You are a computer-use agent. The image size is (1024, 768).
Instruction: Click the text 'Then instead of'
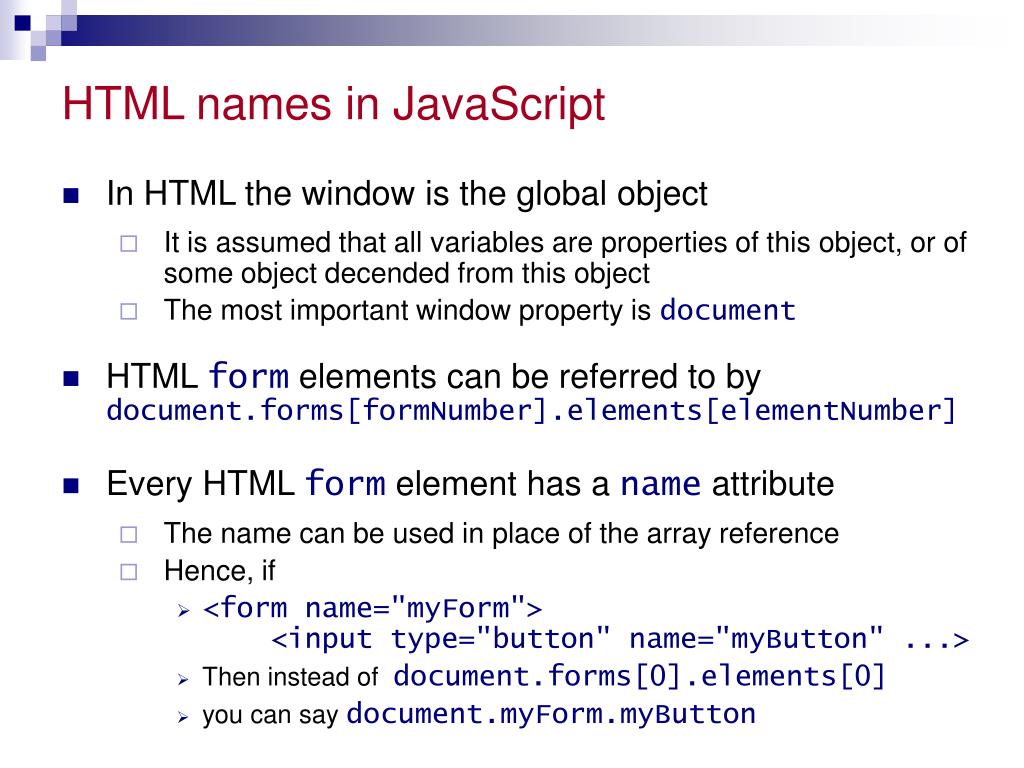(290, 677)
